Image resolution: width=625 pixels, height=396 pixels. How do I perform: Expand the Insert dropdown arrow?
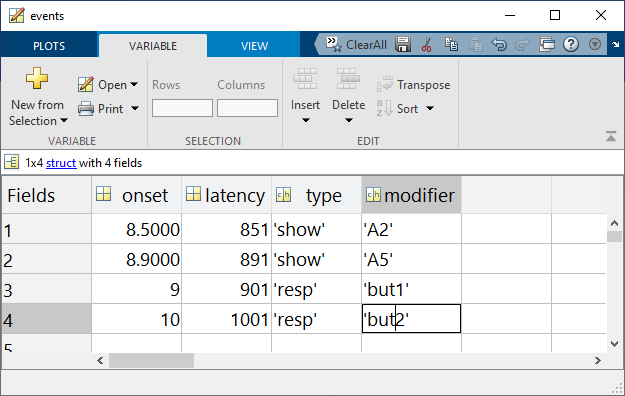tap(306, 120)
